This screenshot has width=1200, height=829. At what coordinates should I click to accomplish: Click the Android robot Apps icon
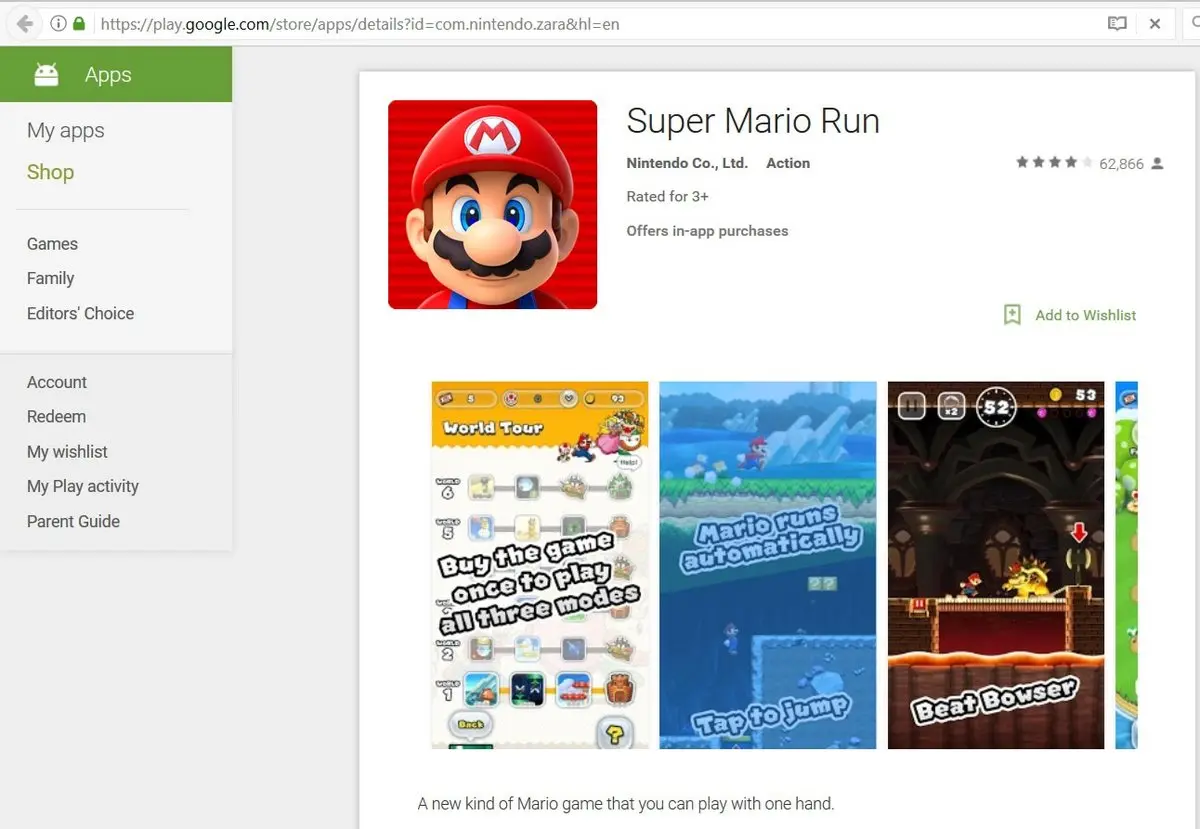[46, 75]
